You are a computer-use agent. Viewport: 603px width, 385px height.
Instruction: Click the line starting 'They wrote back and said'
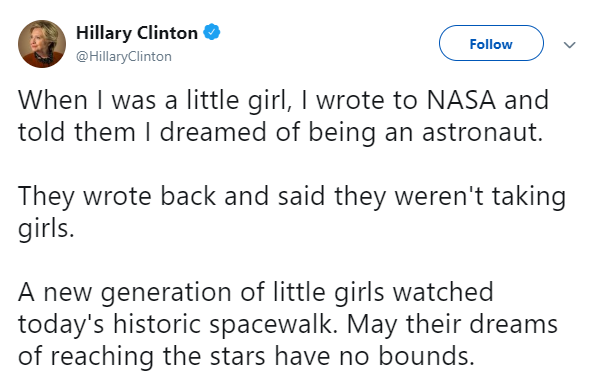(292, 197)
